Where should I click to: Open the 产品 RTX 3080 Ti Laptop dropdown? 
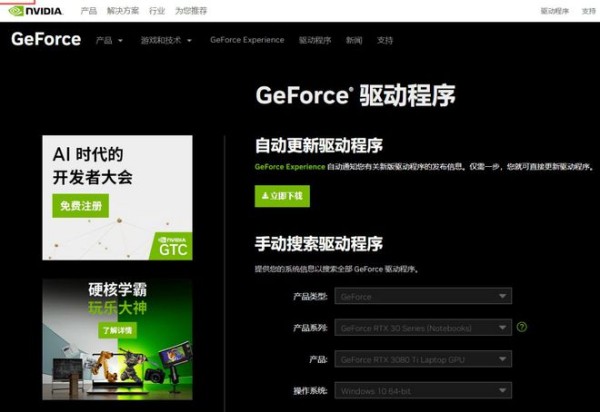click(424, 359)
